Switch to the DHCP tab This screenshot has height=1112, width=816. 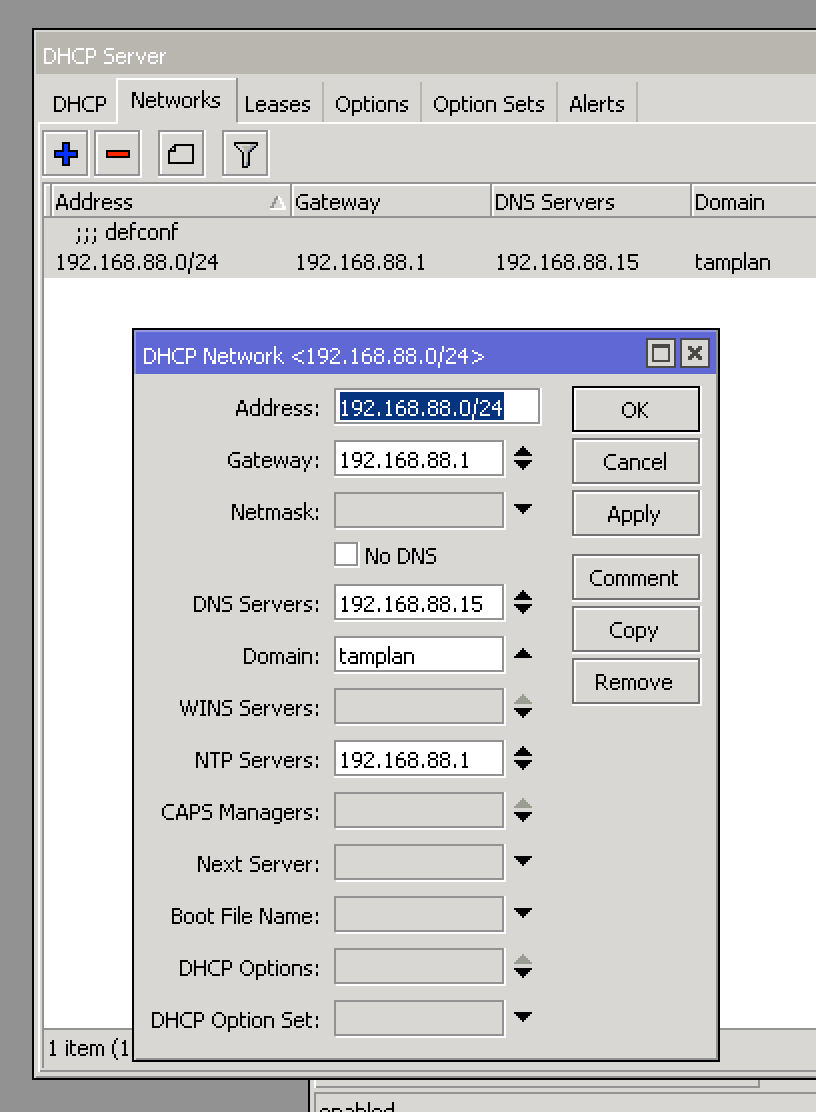click(x=79, y=104)
